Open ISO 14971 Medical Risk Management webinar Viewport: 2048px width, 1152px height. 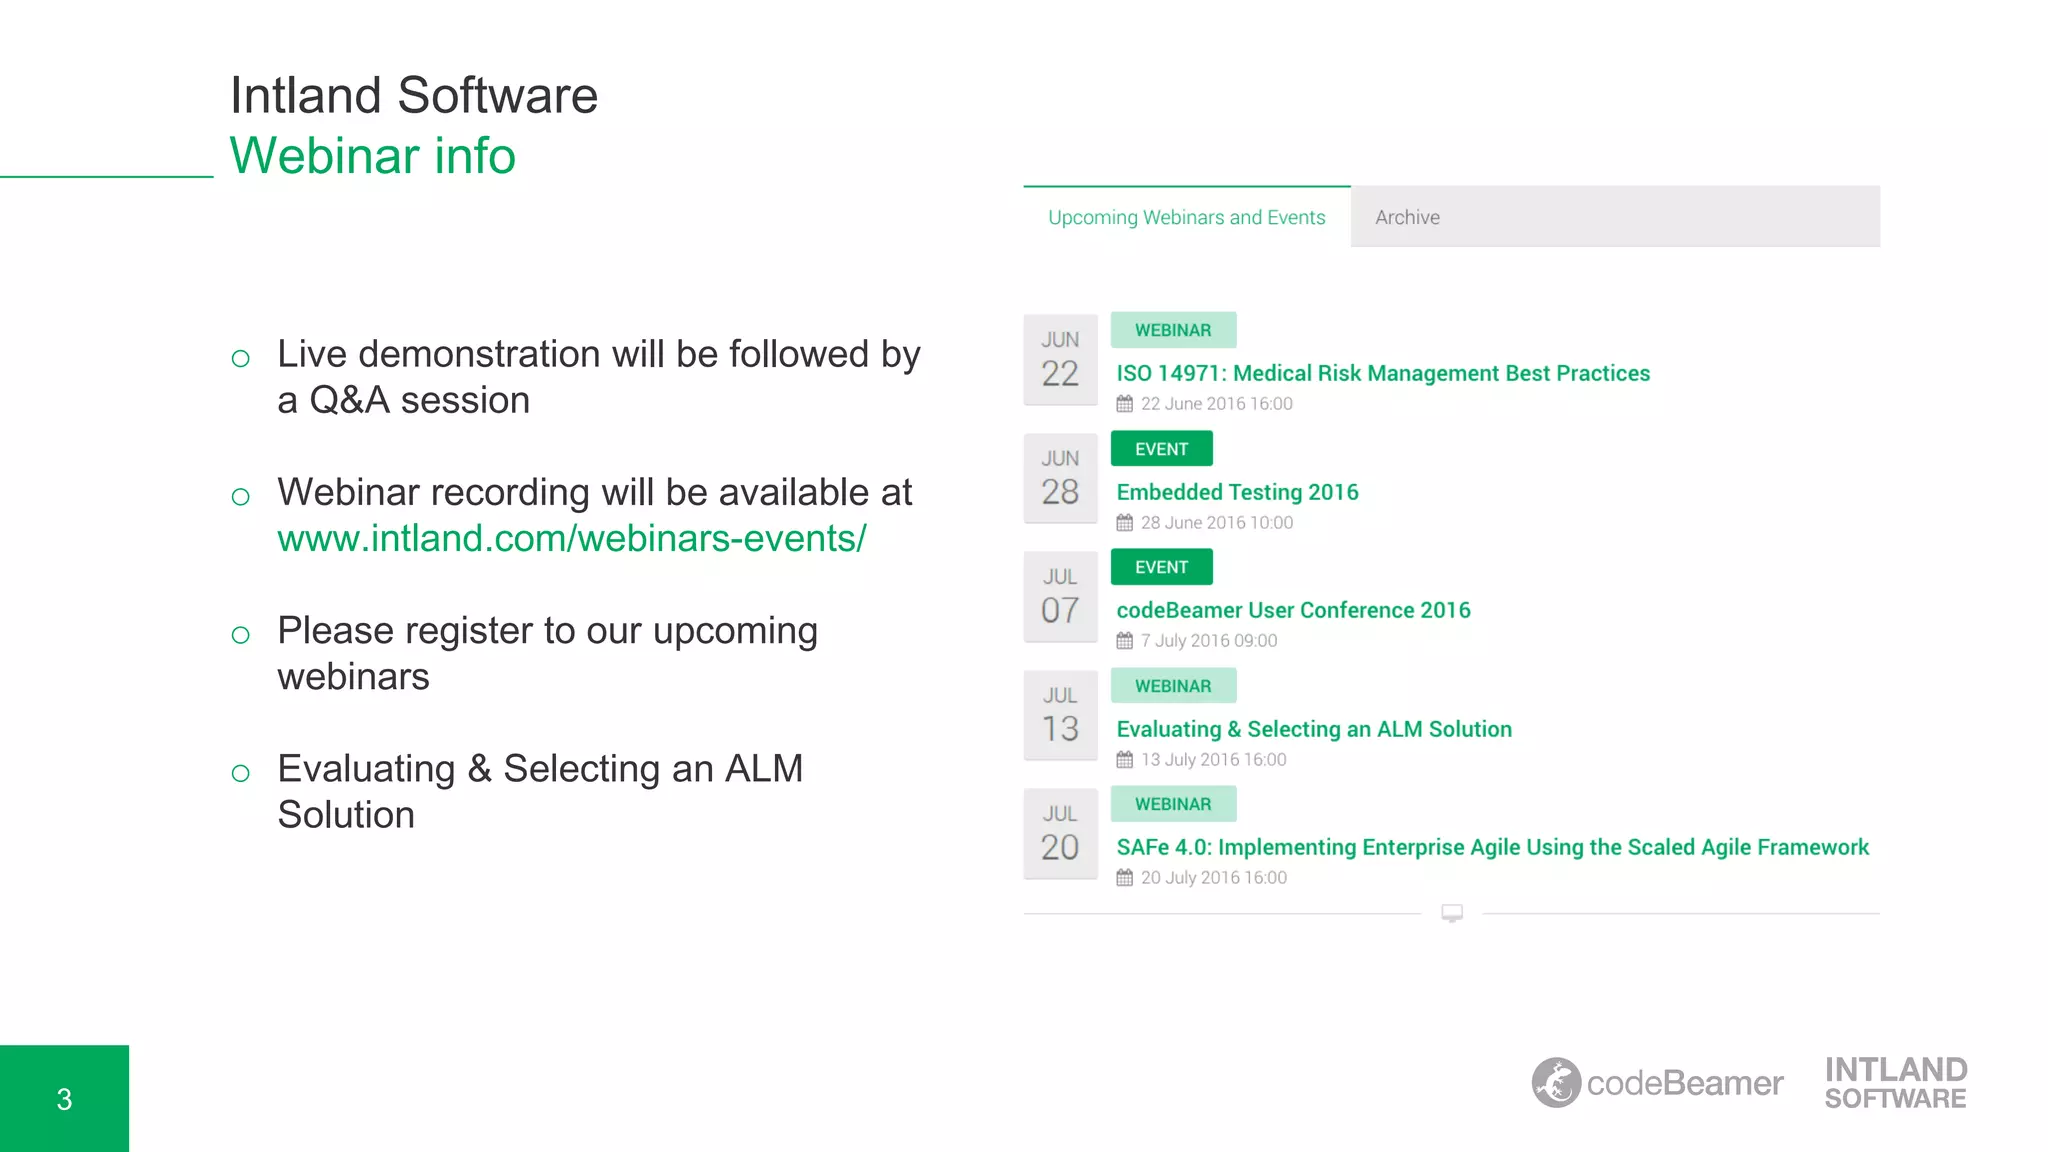tap(1382, 373)
